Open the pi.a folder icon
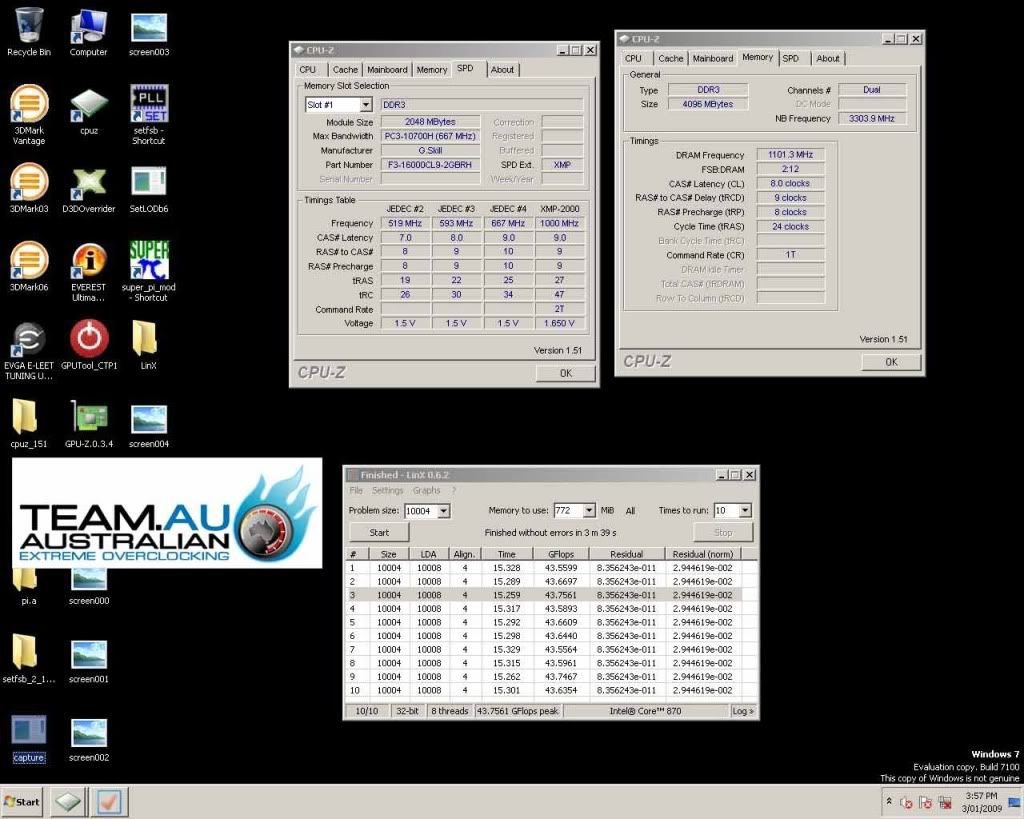Viewport: 1024px width, 819px height. (28, 586)
